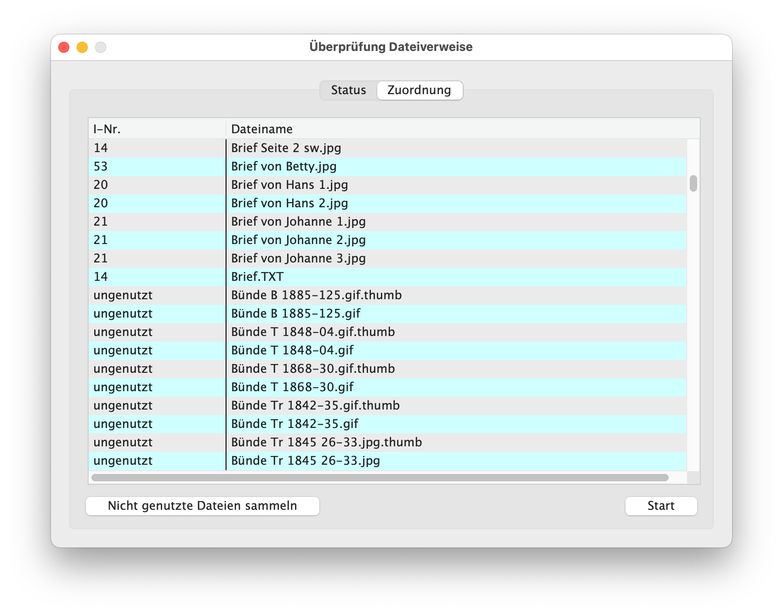The width and height of the screenshot is (783, 615).
Task: Click the Start button
Action: pos(660,506)
